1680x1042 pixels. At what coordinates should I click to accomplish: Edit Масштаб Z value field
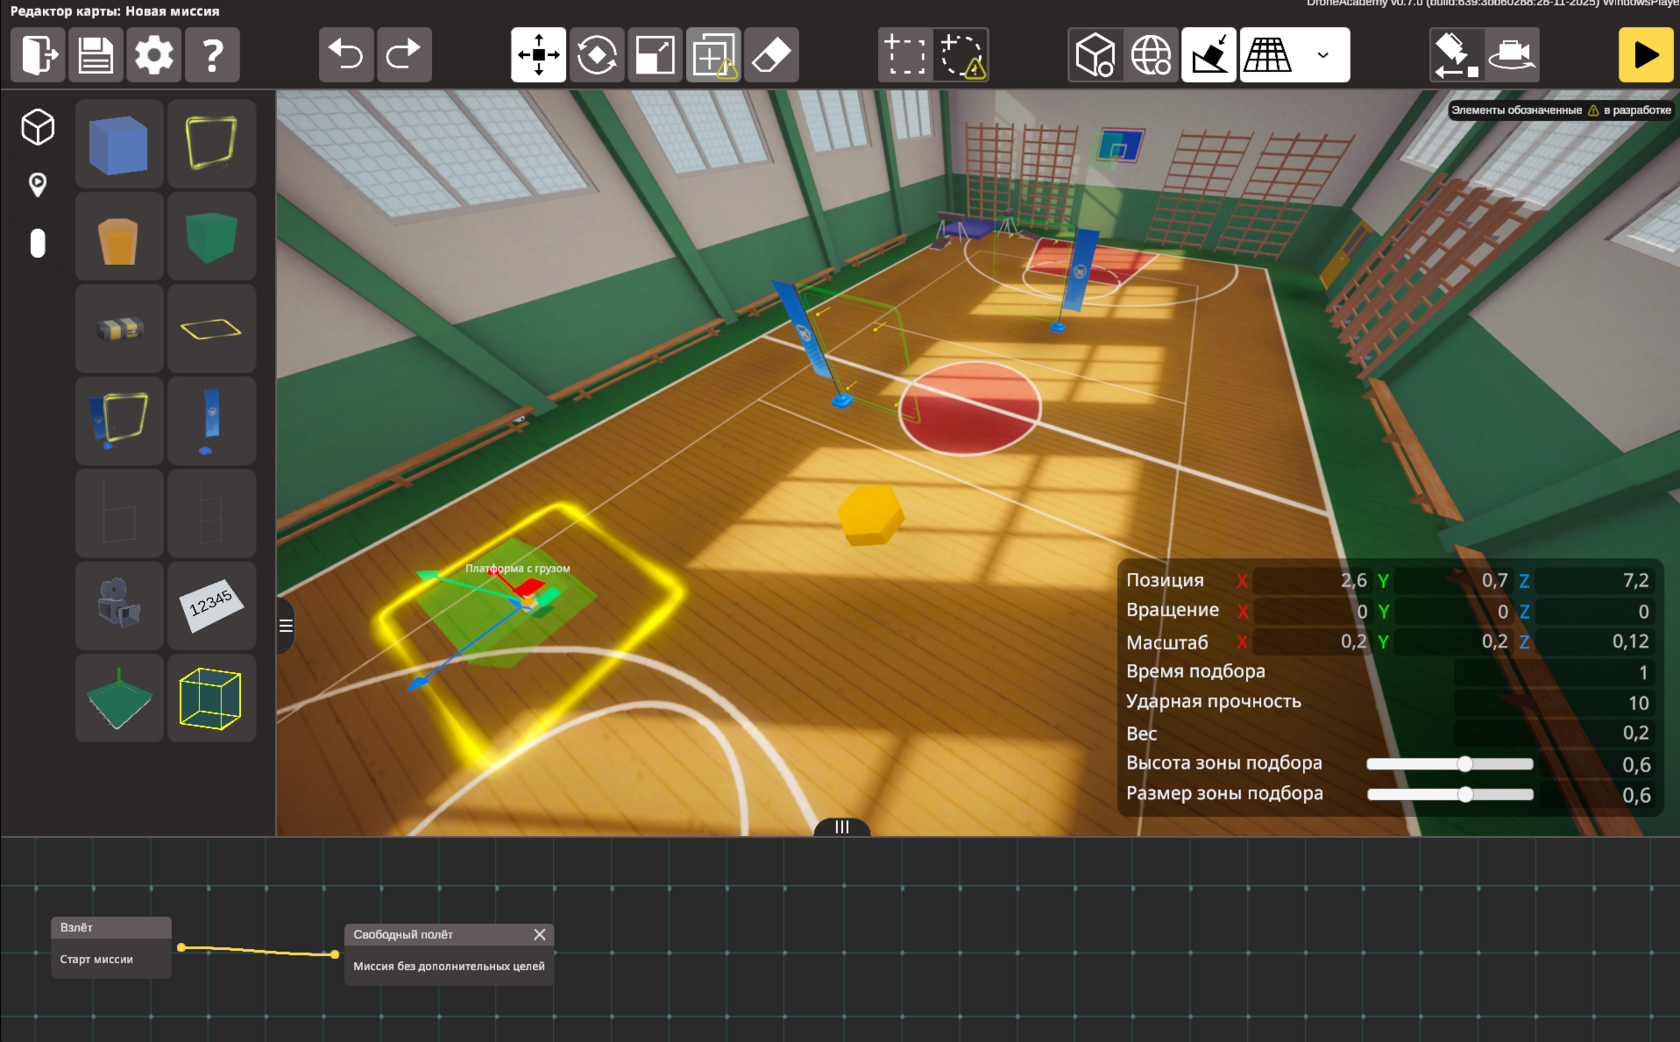(1594, 642)
